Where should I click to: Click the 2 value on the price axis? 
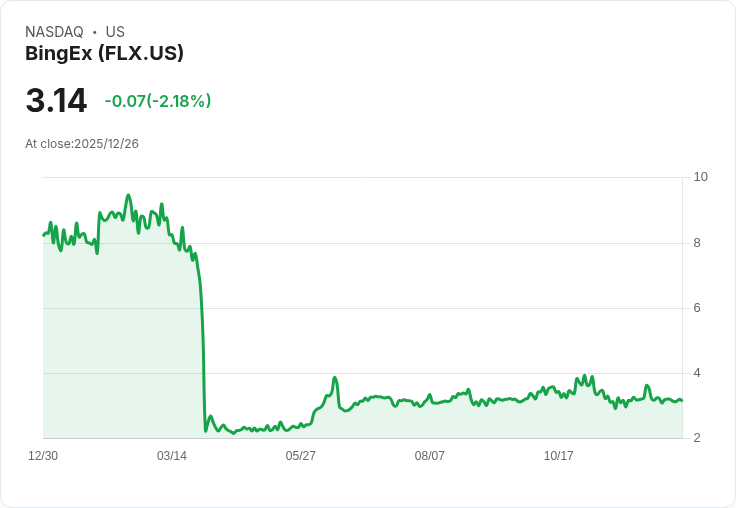click(x=697, y=438)
